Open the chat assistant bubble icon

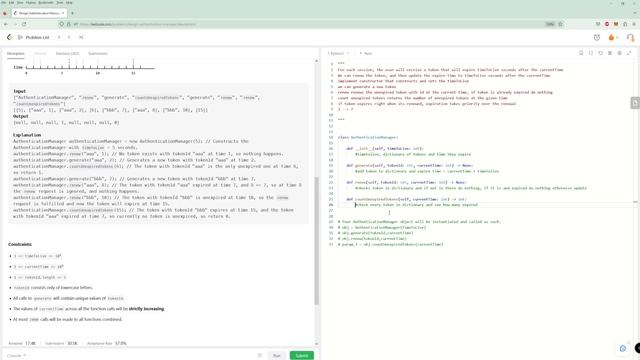623,348
